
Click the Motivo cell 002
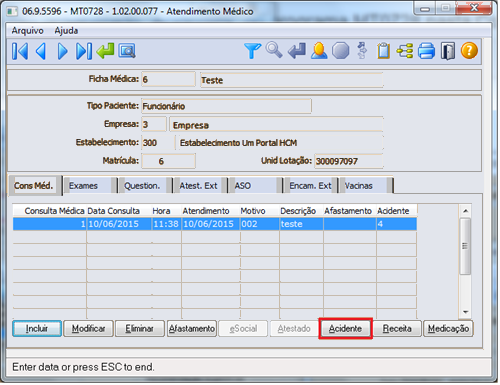coord(260,224)
